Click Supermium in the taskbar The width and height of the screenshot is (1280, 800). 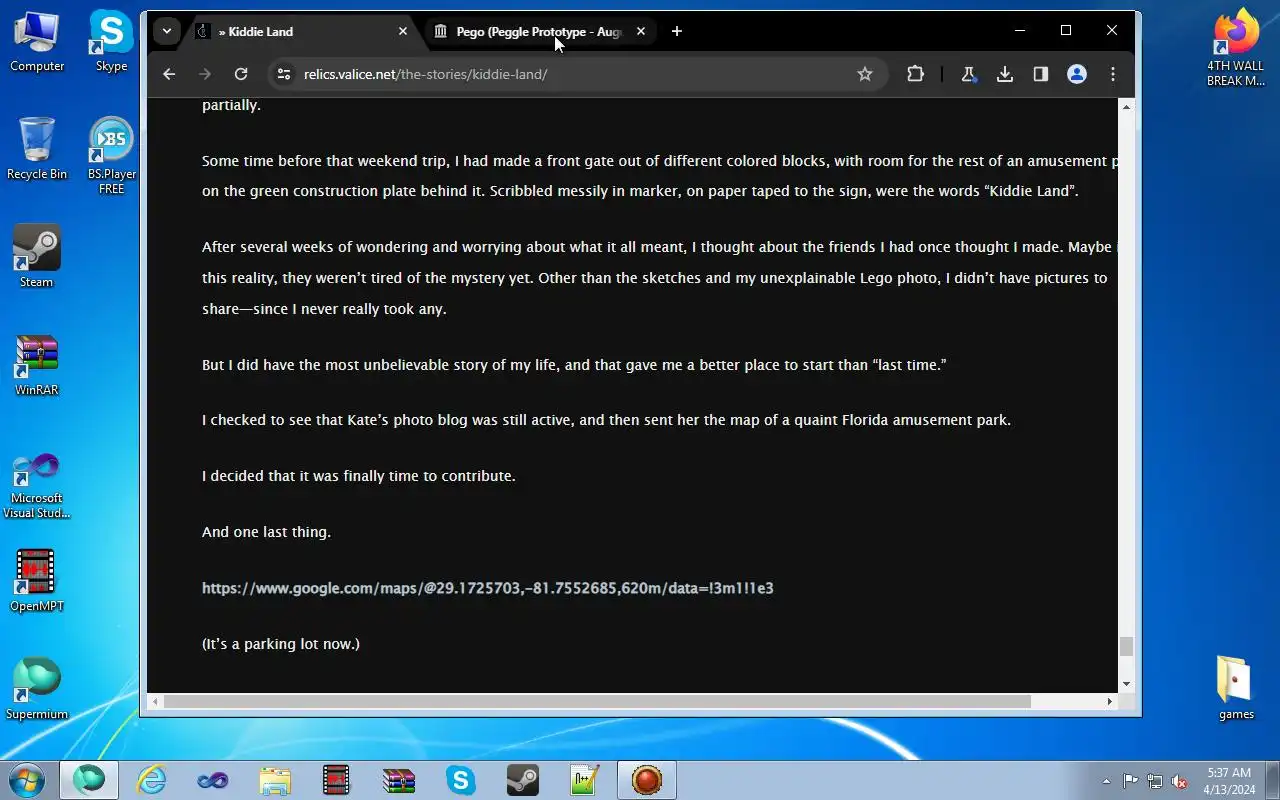click(x=89, y=780)
